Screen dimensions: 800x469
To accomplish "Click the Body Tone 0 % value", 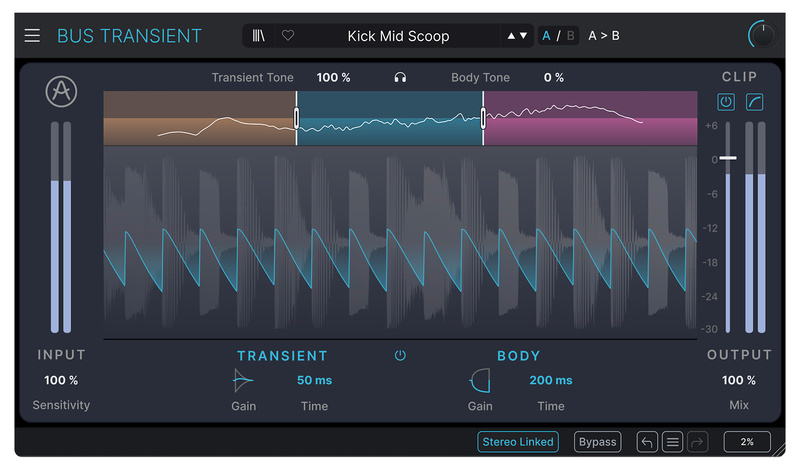I will [554, 78].
